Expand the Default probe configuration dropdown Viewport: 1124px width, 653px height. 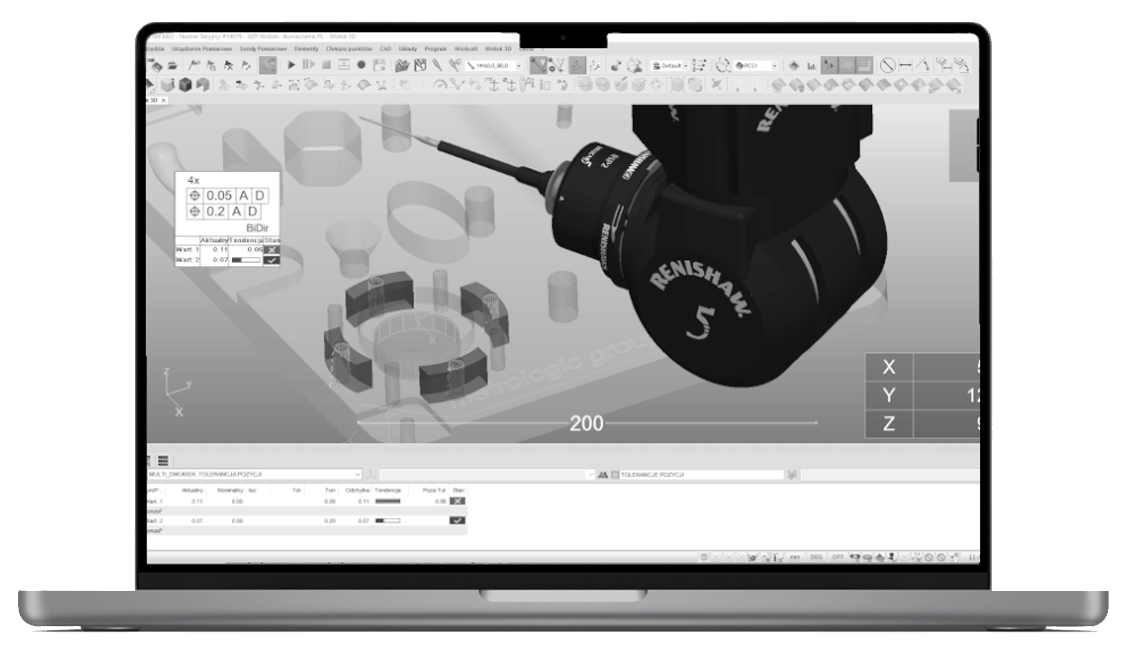685,63
